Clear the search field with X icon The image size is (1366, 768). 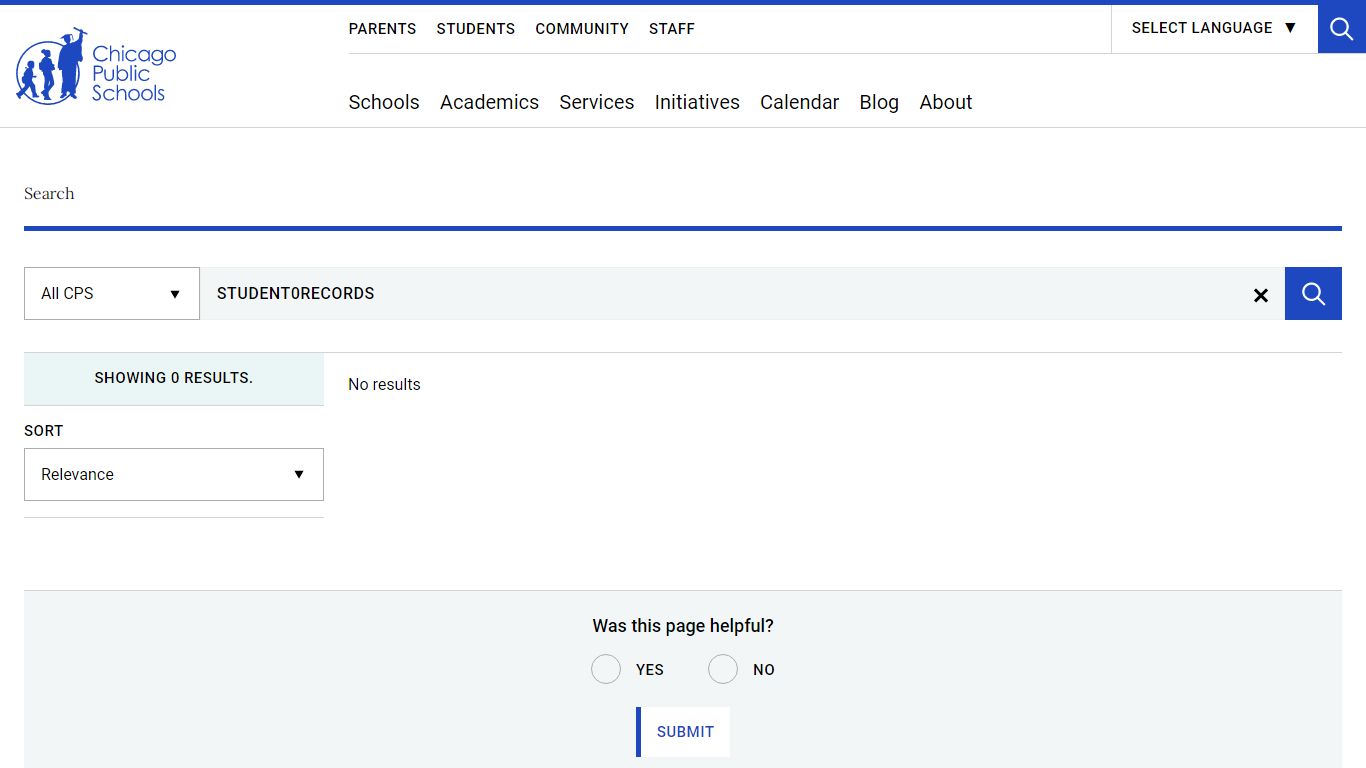click(1261, 295)
